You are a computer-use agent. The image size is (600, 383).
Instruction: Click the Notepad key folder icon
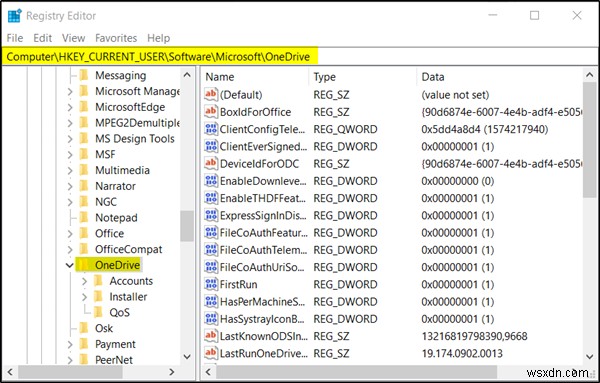84,217
